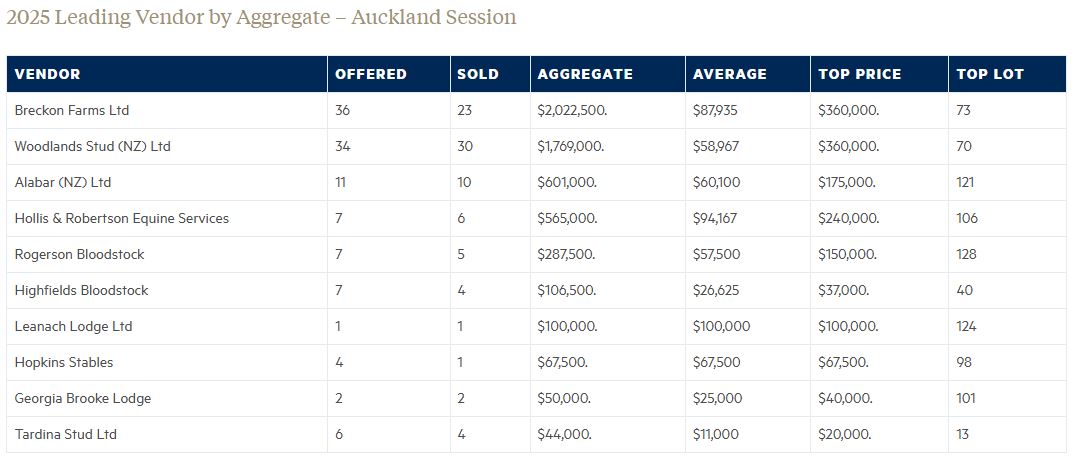Click the $2,022,500 aggregate value

click(572, 110)
